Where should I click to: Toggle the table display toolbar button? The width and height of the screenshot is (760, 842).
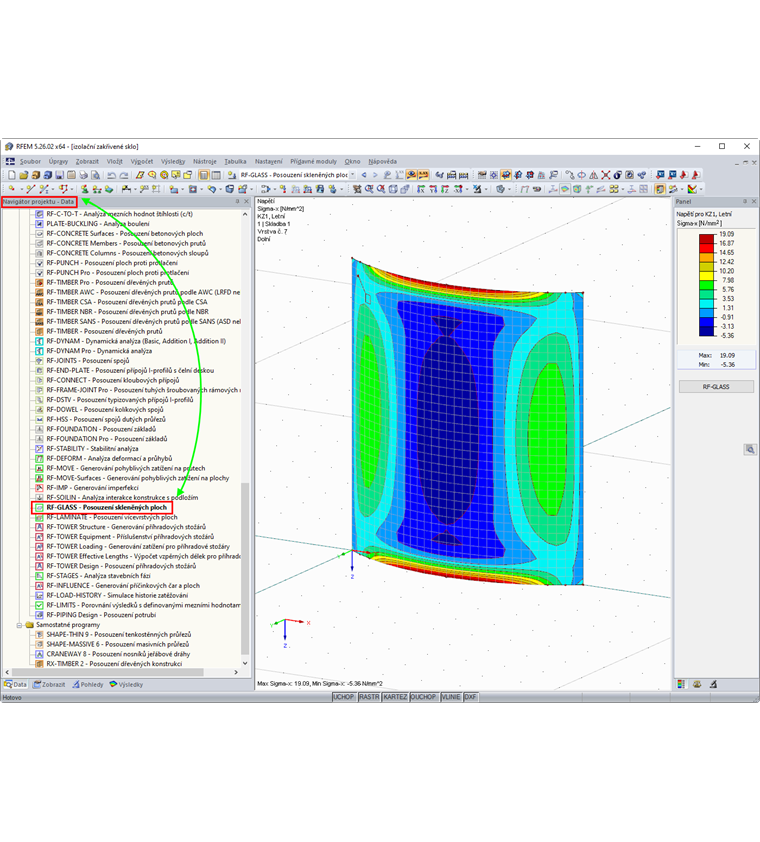coord(216,175)
